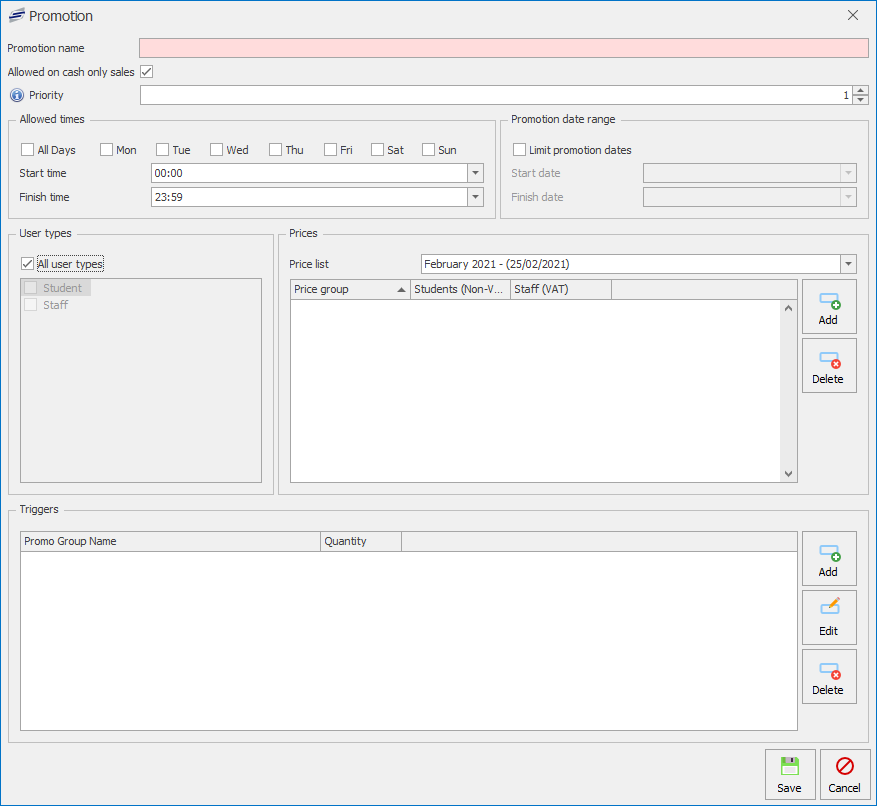Click the Save floppy disk icon
Image resolution: width=877 pixels, height=806 pixels.
(x=789, y=767)
